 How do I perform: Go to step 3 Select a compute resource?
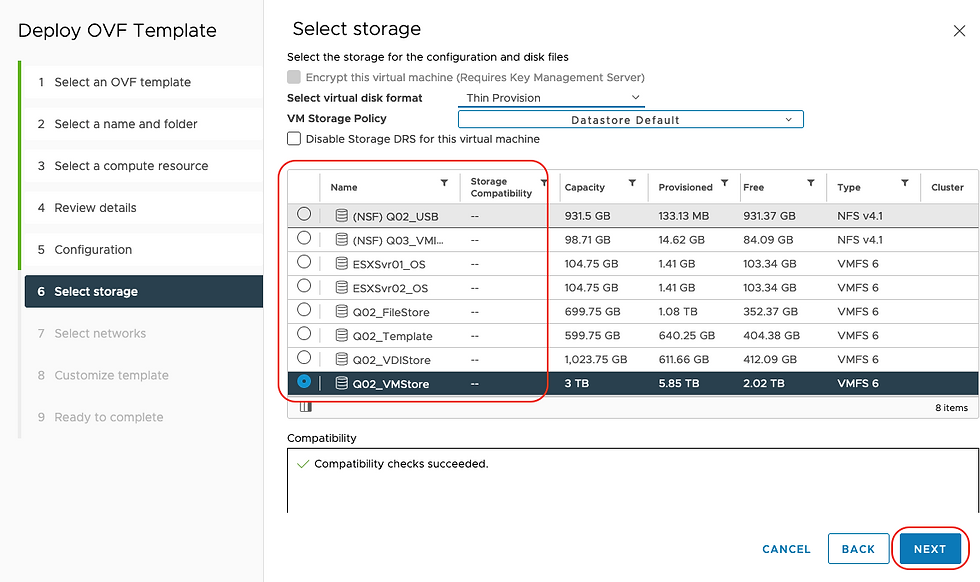tap(142, 166)
